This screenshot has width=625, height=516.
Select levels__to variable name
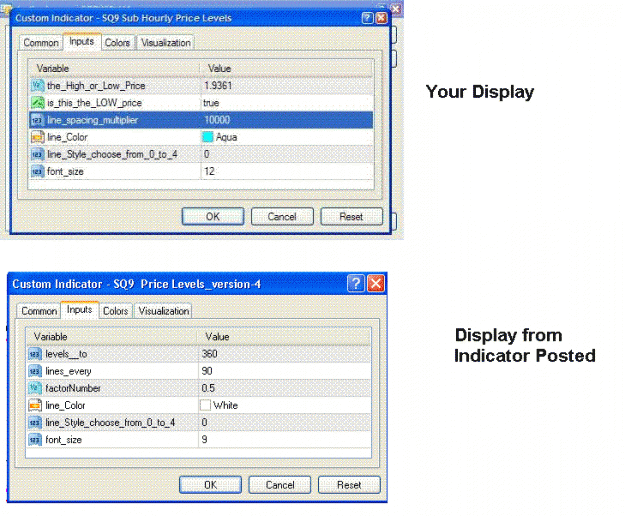click(66, 354)
